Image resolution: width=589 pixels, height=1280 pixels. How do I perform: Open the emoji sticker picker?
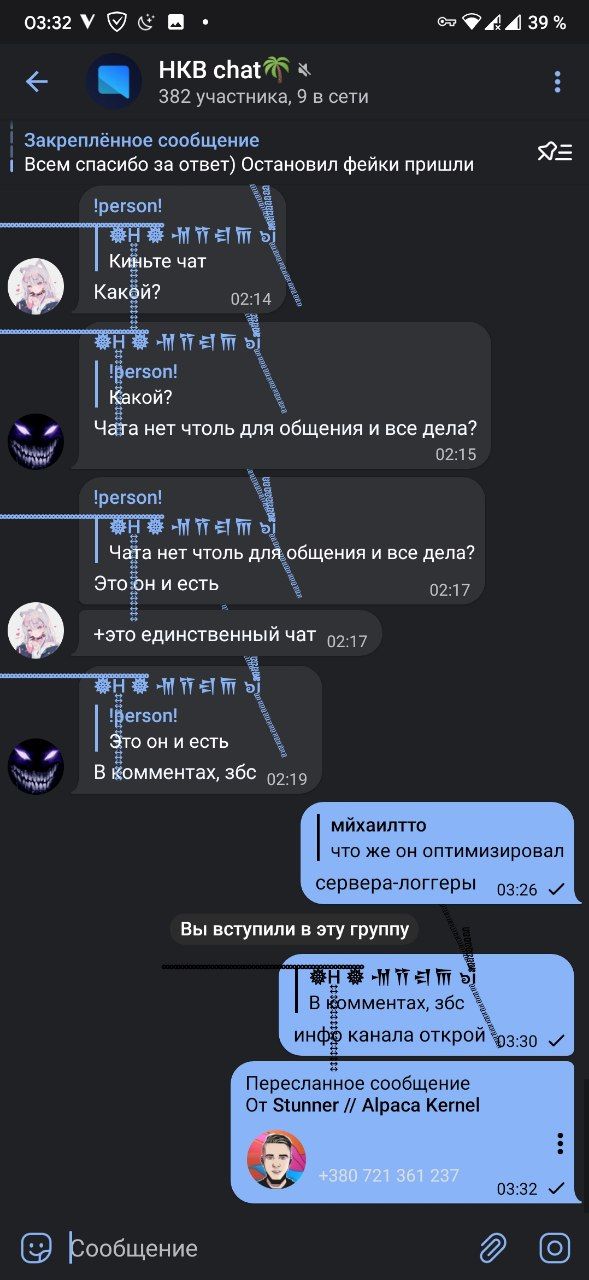37,1247
